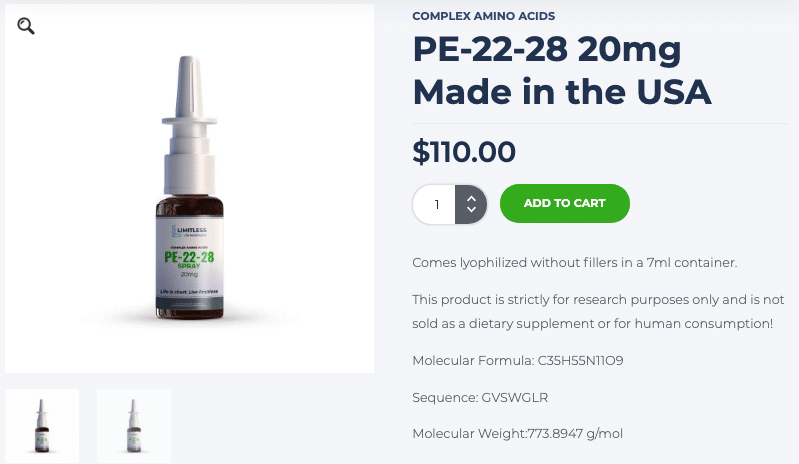Add the product to cart
This screenshot has height=464, width=799.
tap(565, 203)
